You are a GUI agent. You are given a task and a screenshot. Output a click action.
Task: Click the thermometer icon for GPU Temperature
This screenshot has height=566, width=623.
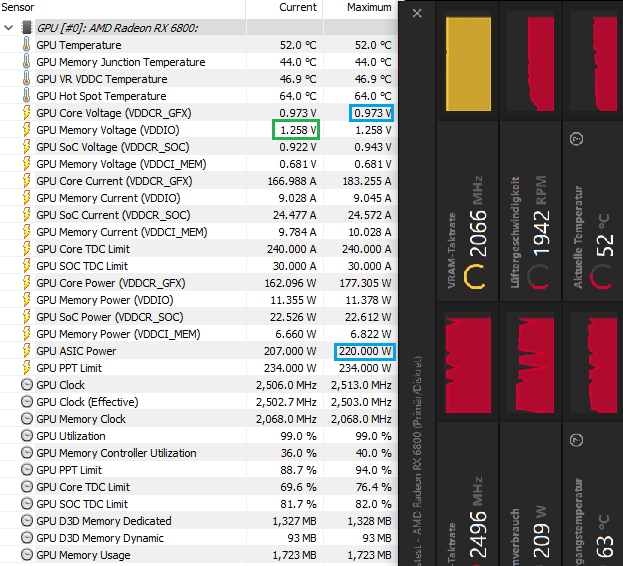(x=26, y=44)
